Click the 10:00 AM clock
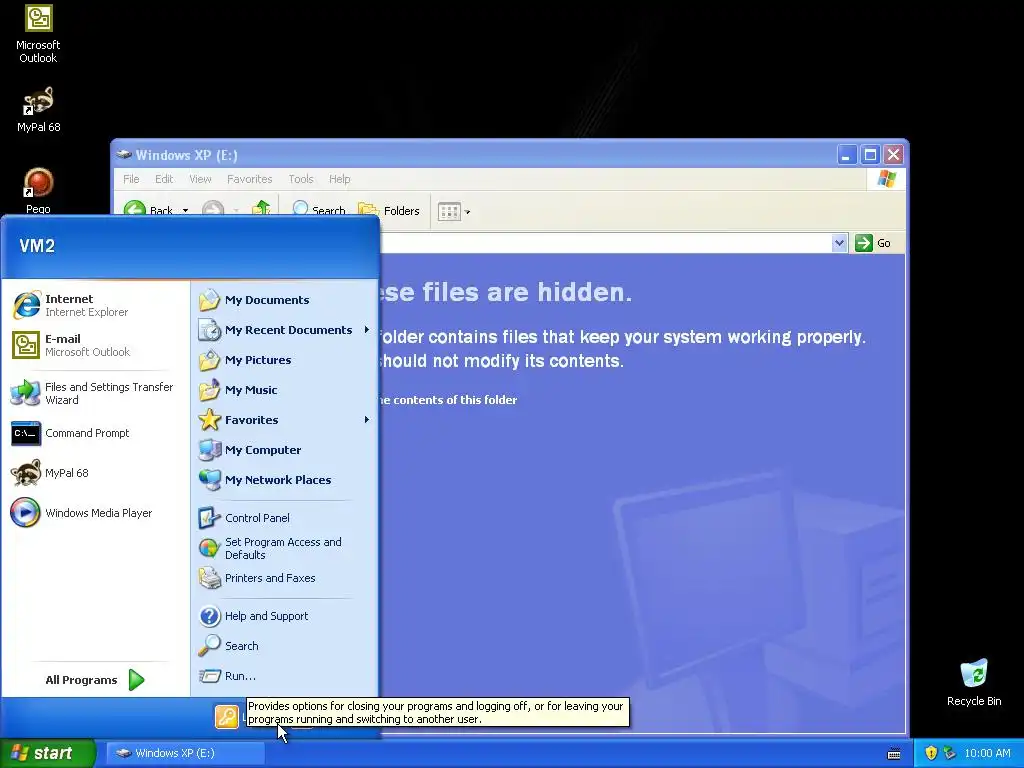This screenshot has width=1024, height=768. (x=987, y=753)
